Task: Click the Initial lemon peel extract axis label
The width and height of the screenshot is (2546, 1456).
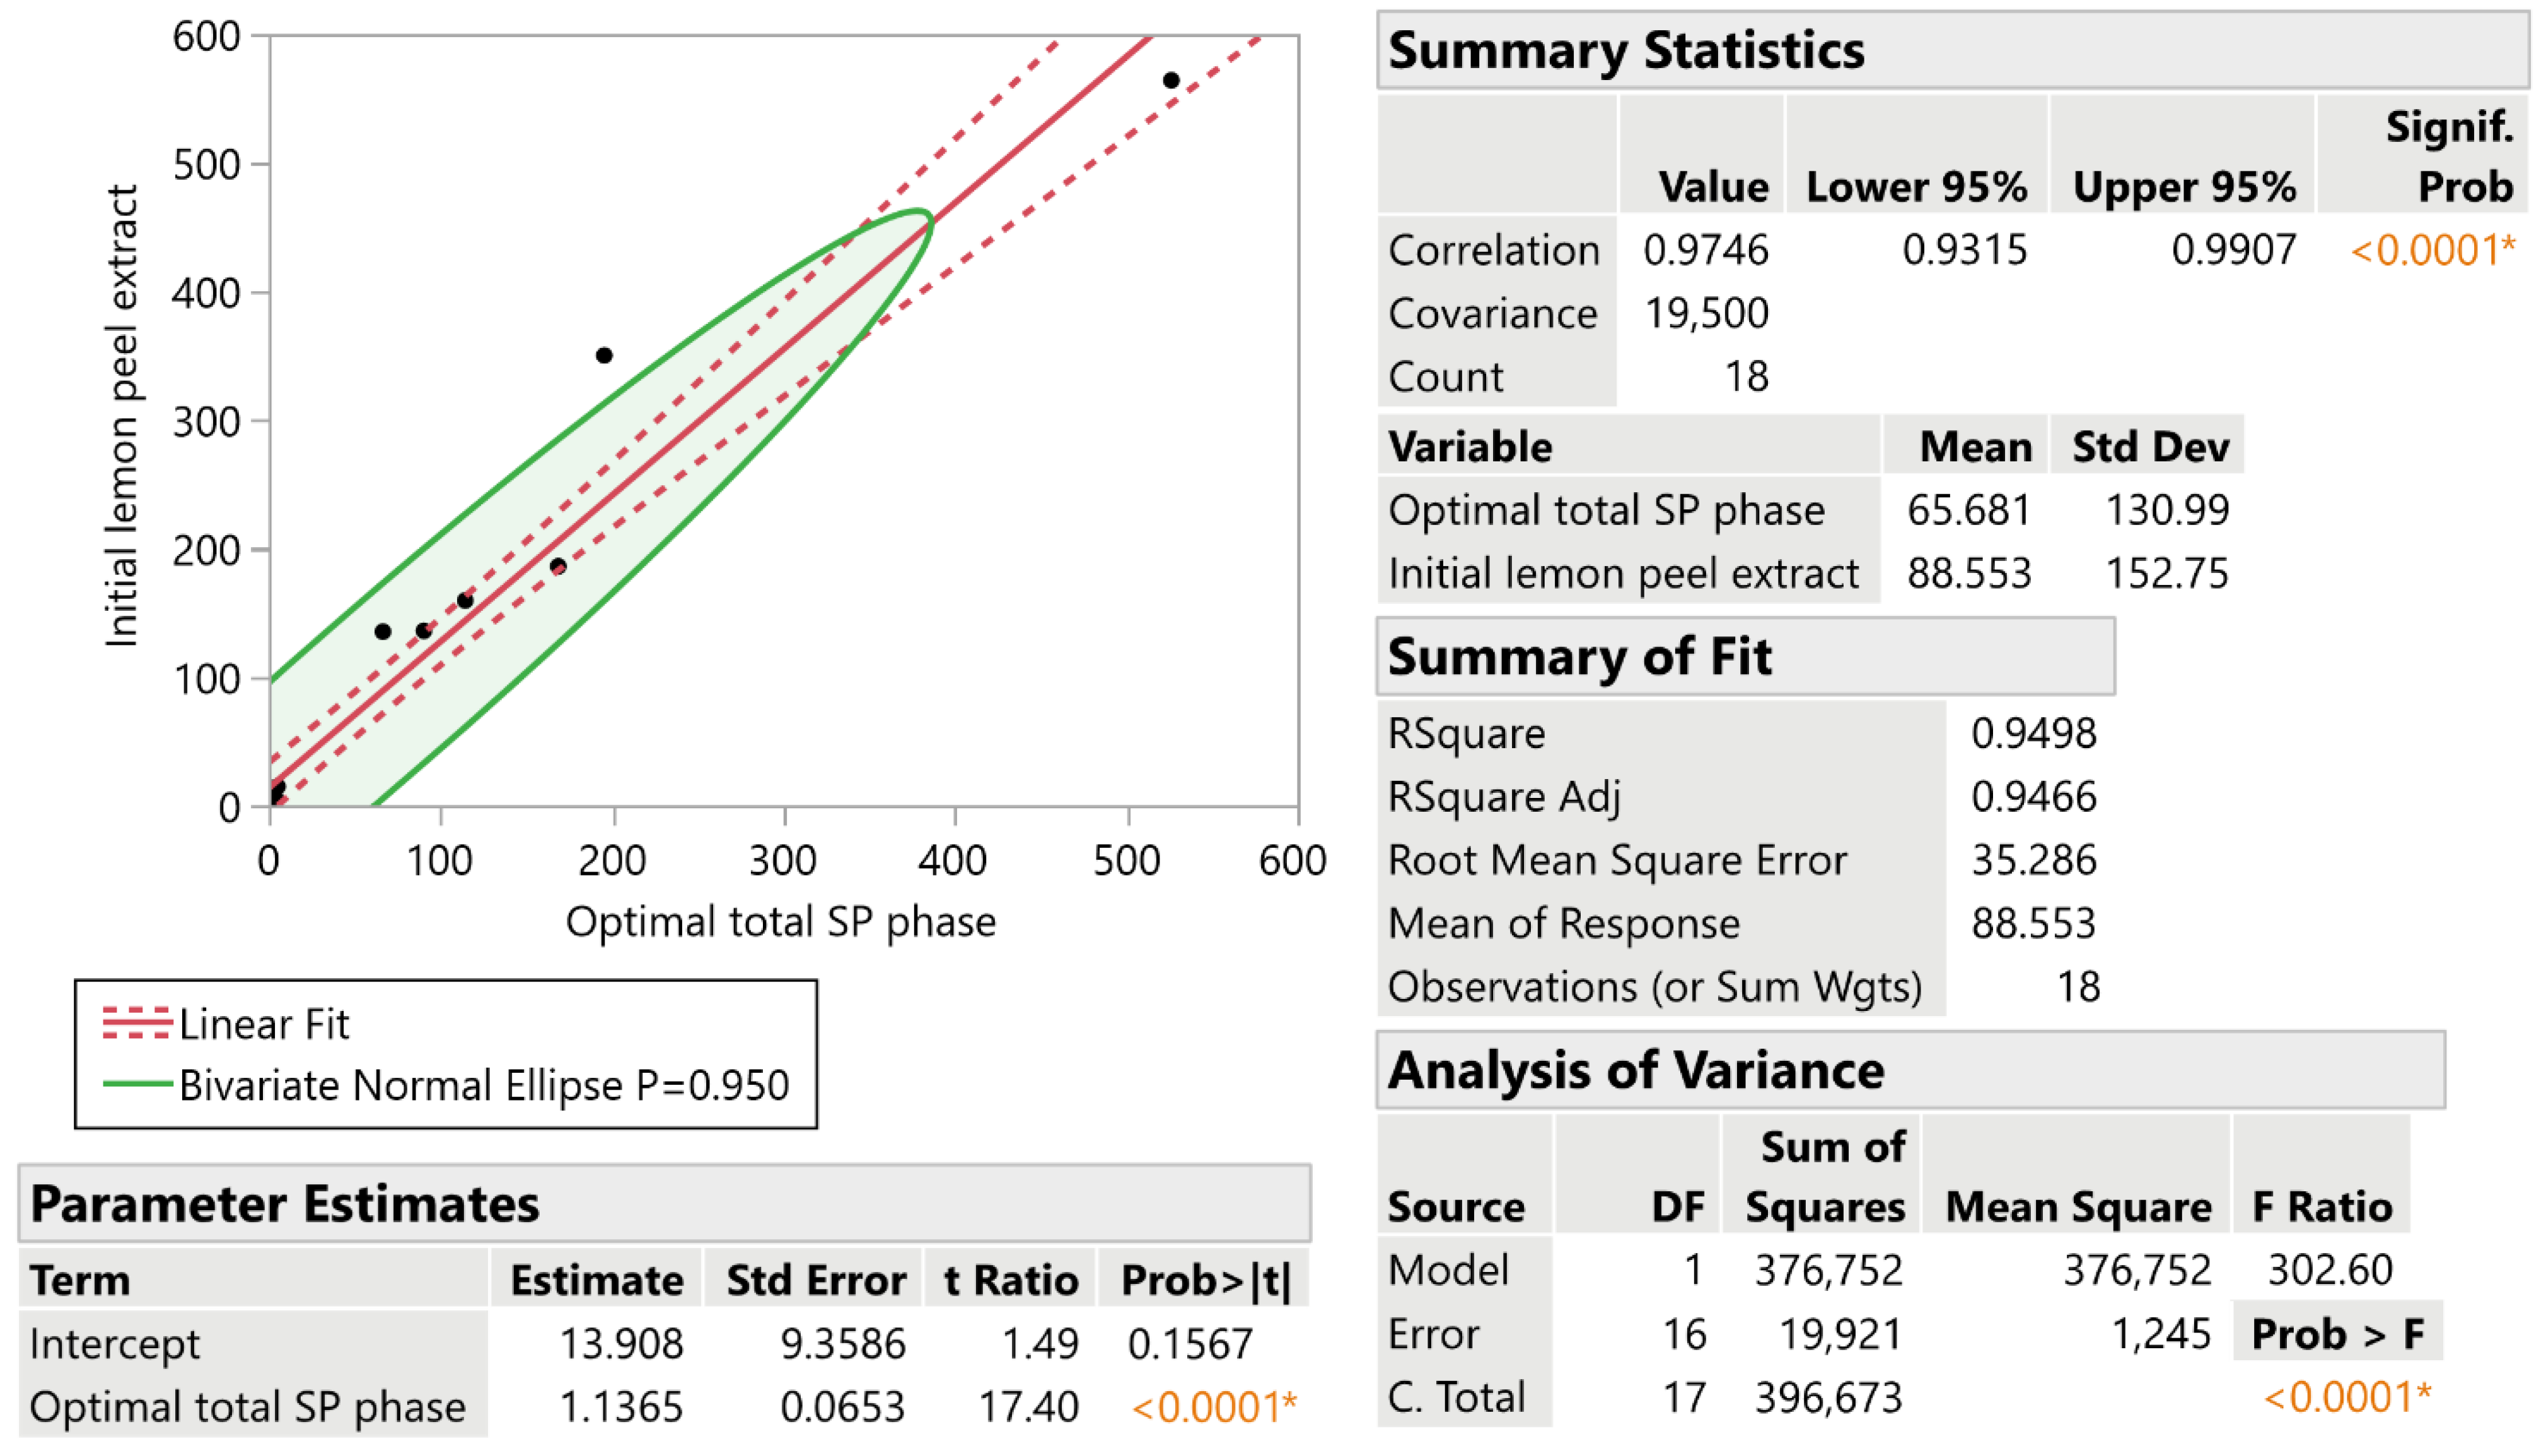Action: pyautogui.click(x=121, y=415)
